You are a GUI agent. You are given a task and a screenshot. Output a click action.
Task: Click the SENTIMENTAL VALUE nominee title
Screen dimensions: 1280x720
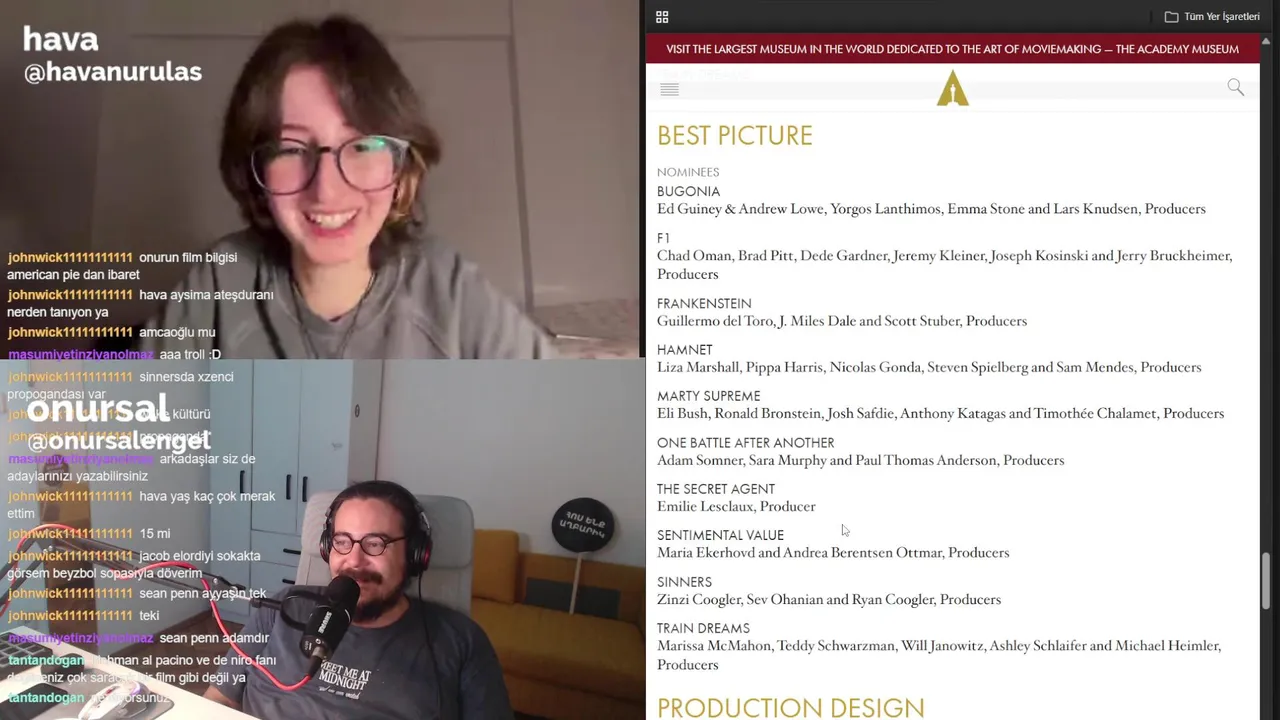(x=720, y=536)
